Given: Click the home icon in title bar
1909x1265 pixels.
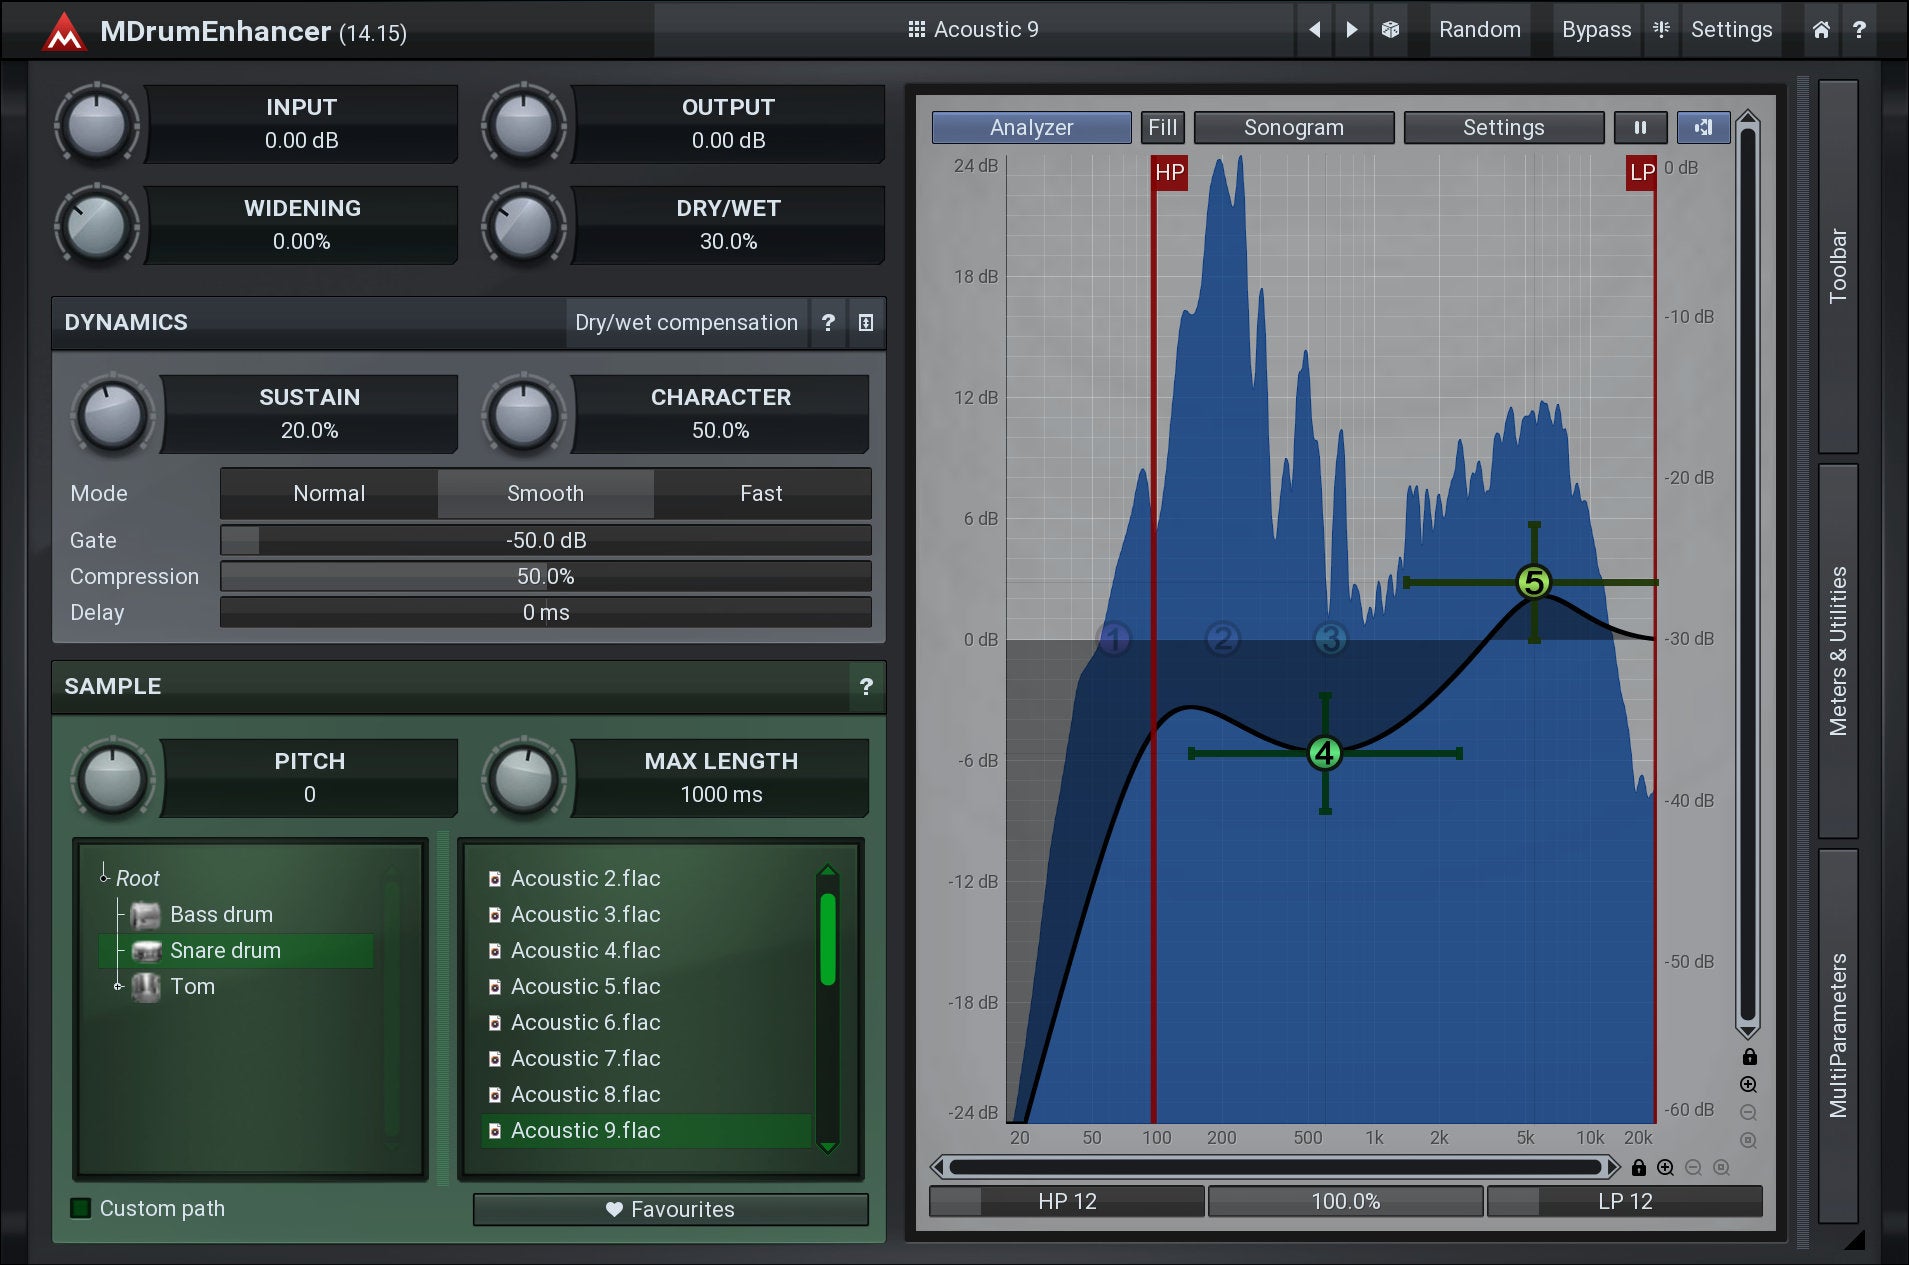Looking at the screenshot, I should tap(1821, 30).
